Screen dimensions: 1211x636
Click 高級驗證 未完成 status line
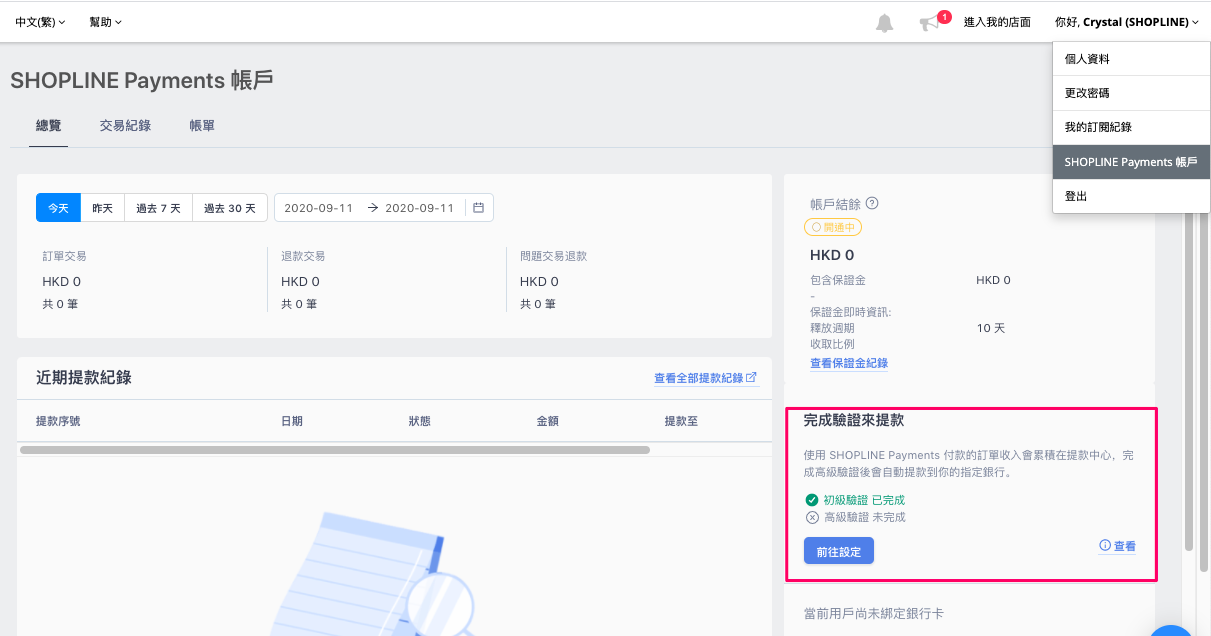[x=855, y=517]
